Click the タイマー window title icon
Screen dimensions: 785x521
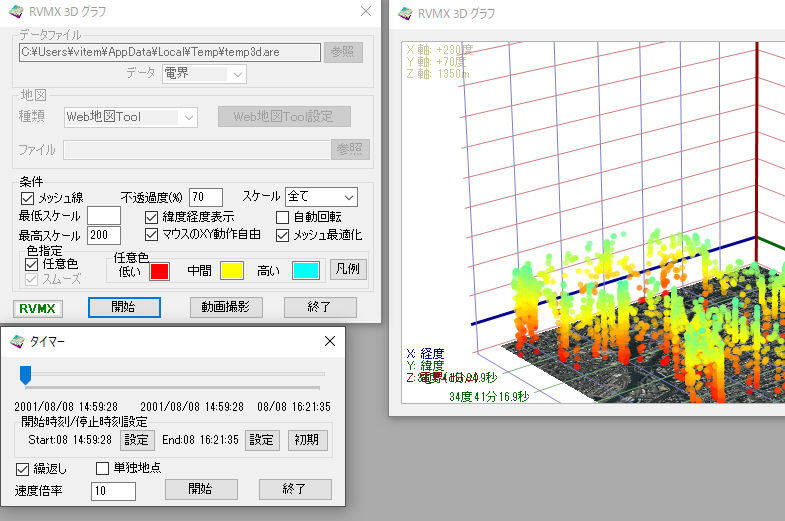pyautogui.click(x=16, y=341)
